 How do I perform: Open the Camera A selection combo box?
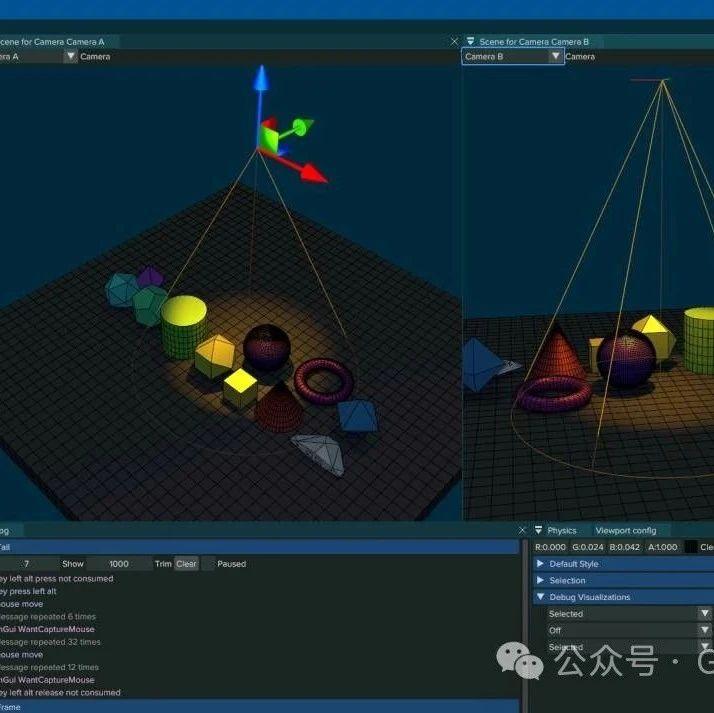coord(38,56)
